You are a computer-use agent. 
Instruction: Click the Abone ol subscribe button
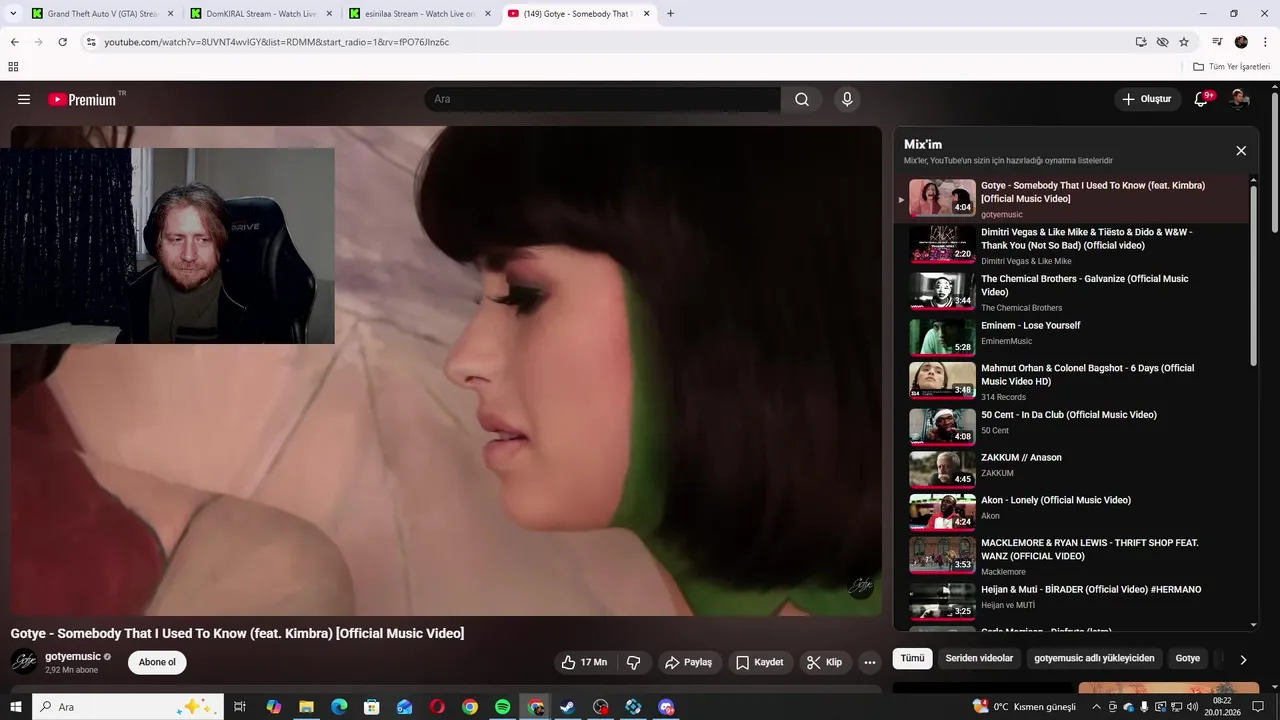coord(157,662)
